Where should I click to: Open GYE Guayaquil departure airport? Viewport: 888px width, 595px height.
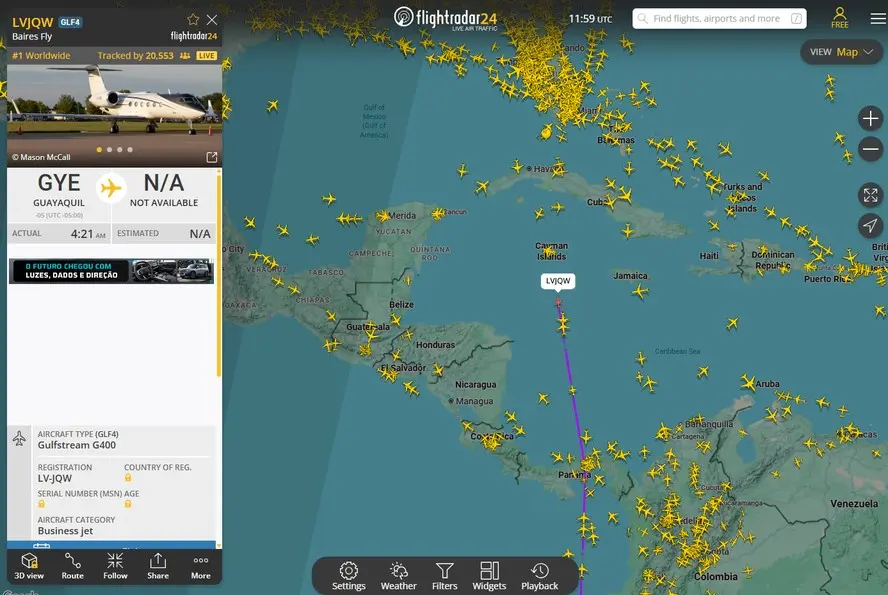point(59,194)
